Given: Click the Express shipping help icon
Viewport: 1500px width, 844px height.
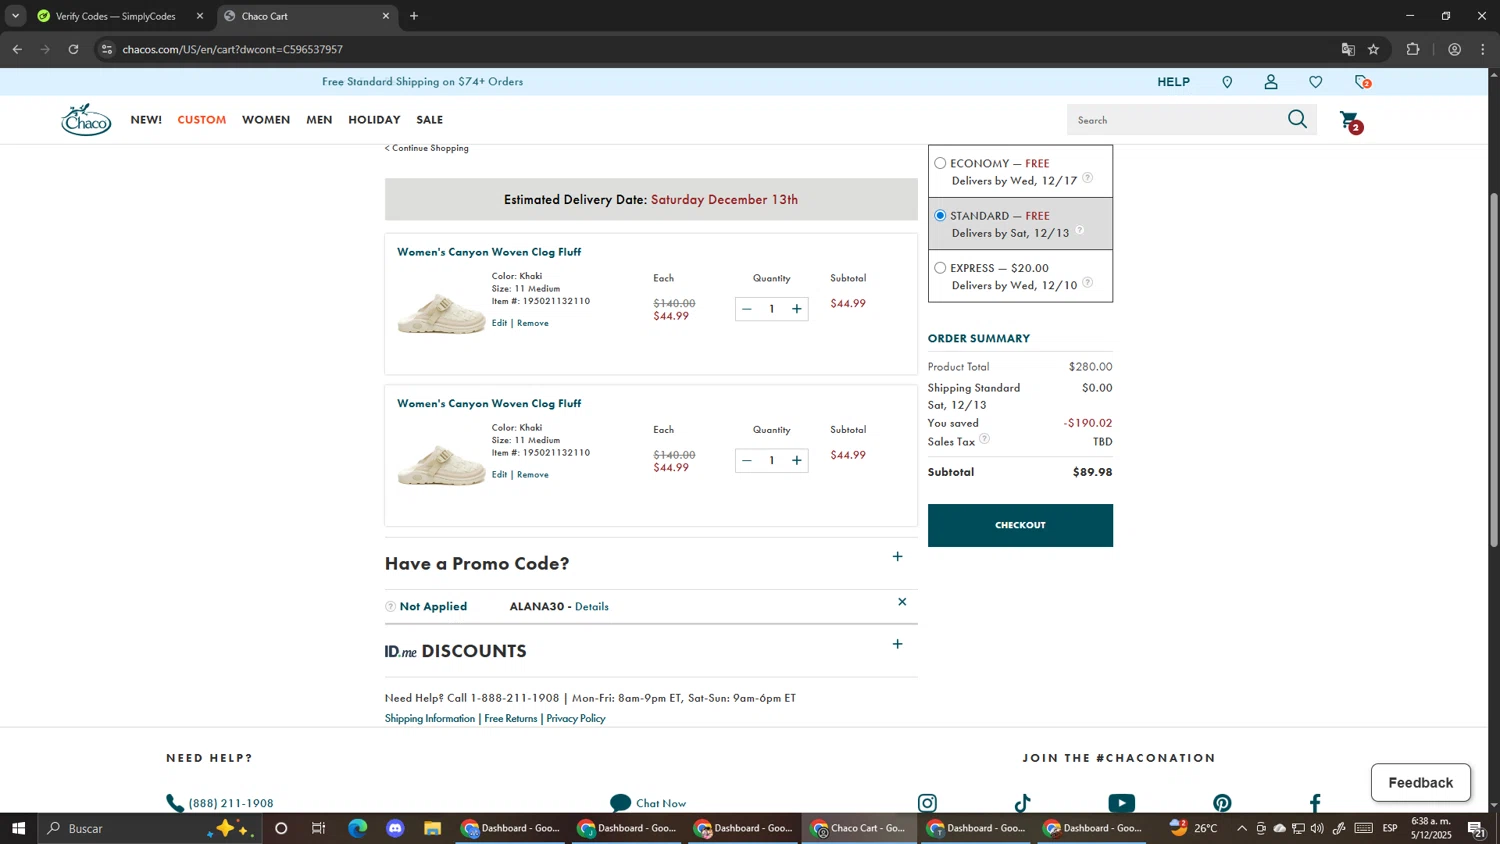Looking at the screenshot, I should point(1087,282).
